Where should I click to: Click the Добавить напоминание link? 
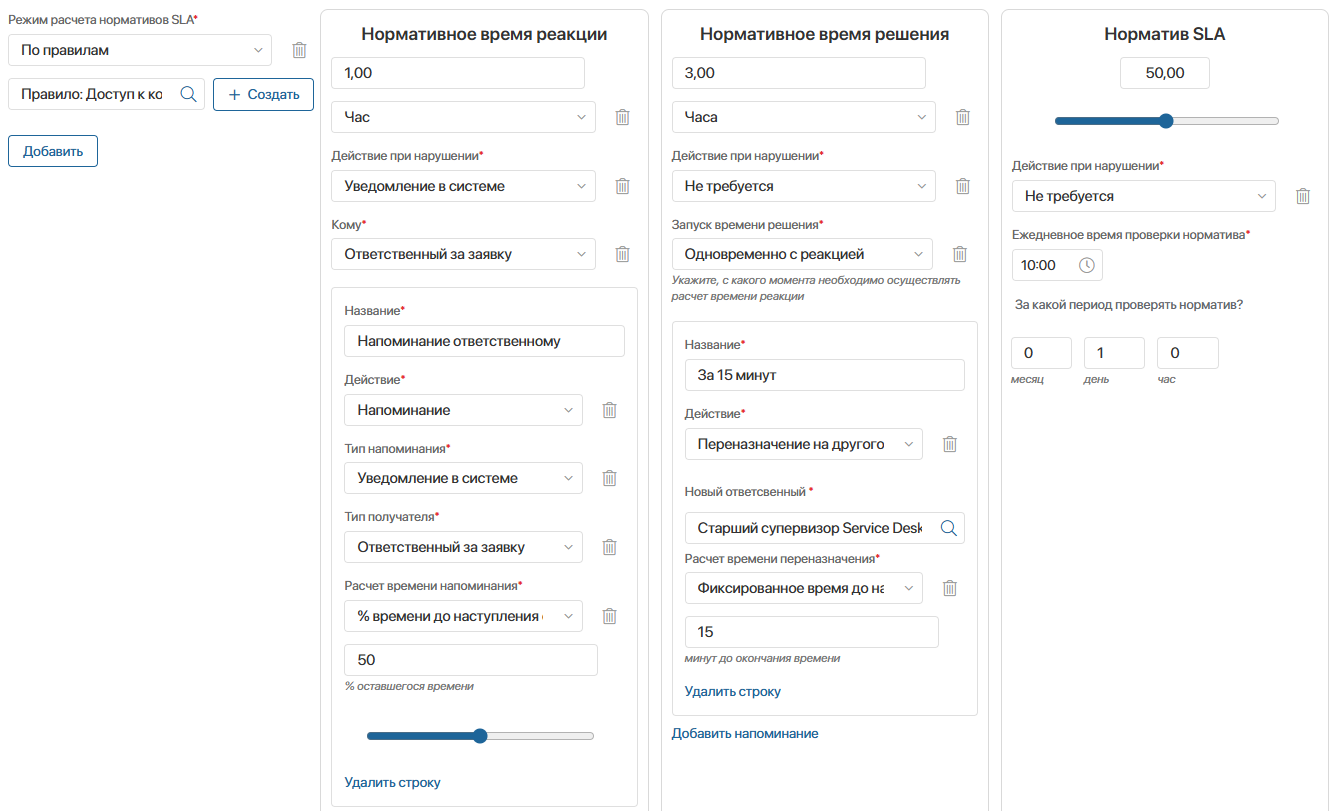pyautogui.click(x=745, y=734)
